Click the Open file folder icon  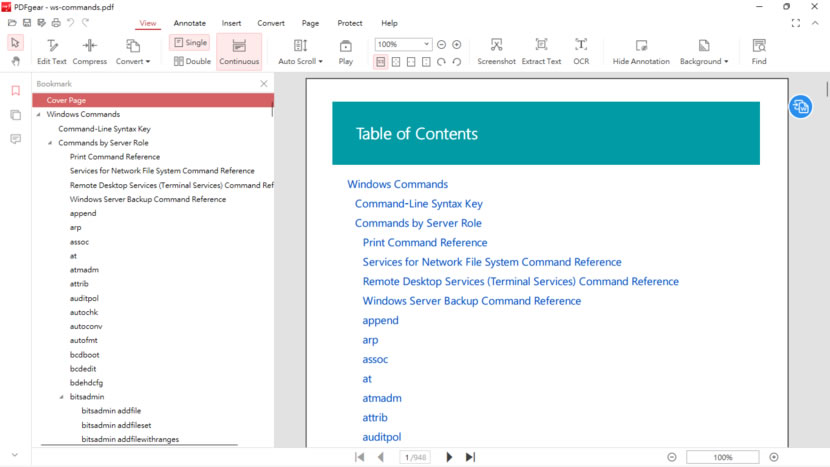tap(12, 23)
